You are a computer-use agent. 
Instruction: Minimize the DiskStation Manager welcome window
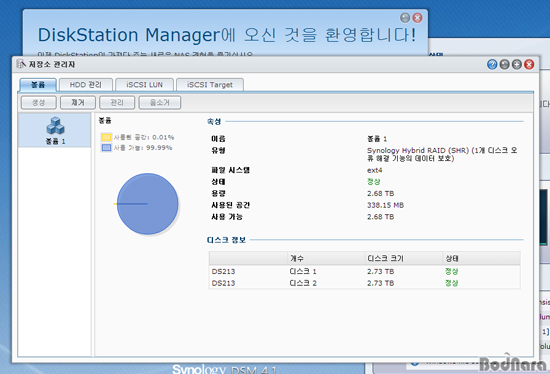[x=405, y=18]
